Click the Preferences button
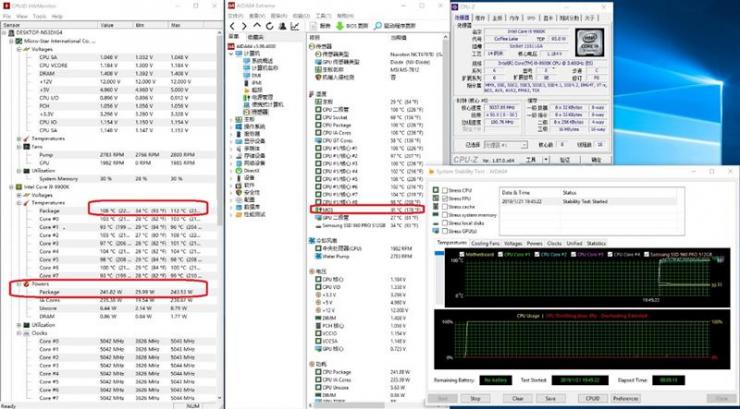 626,399
